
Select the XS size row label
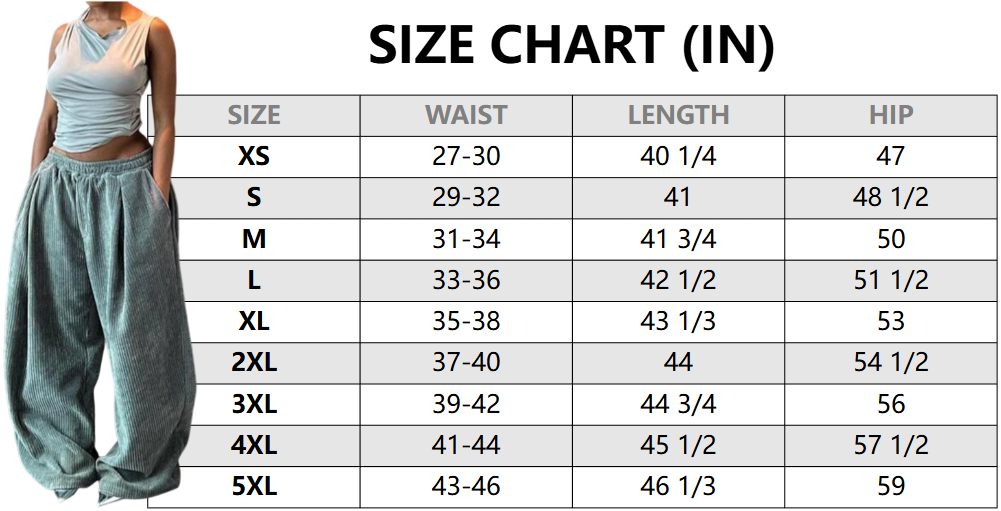pos(254,156)
